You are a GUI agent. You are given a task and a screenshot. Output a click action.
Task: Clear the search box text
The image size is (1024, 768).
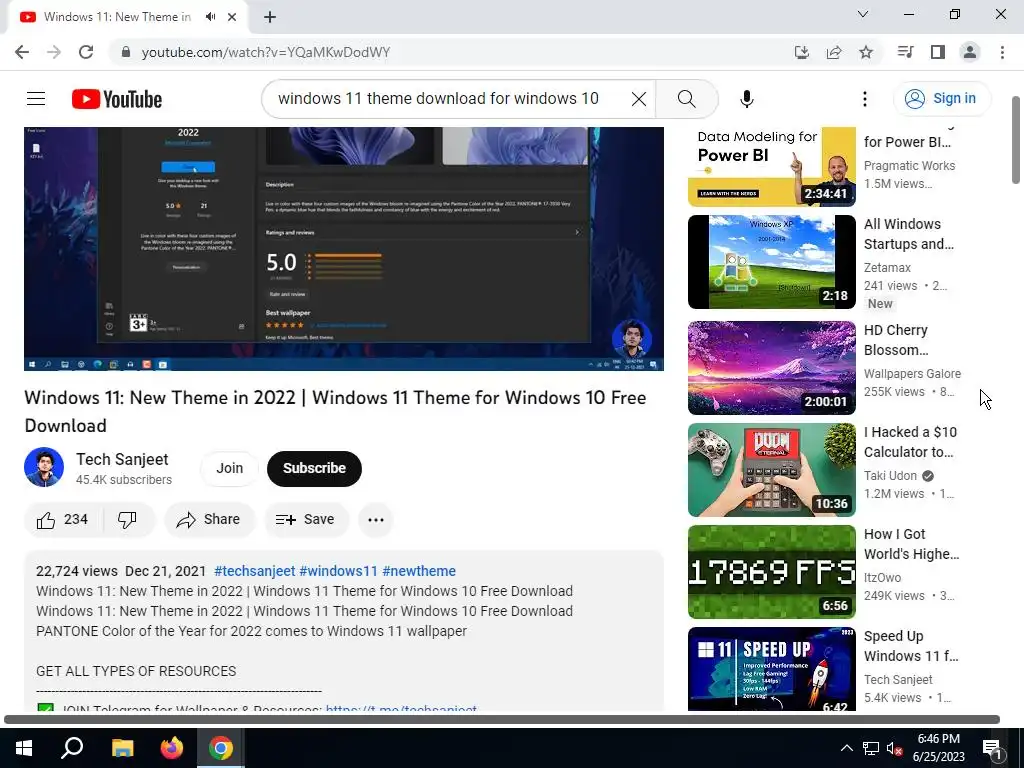coord(639,99)
